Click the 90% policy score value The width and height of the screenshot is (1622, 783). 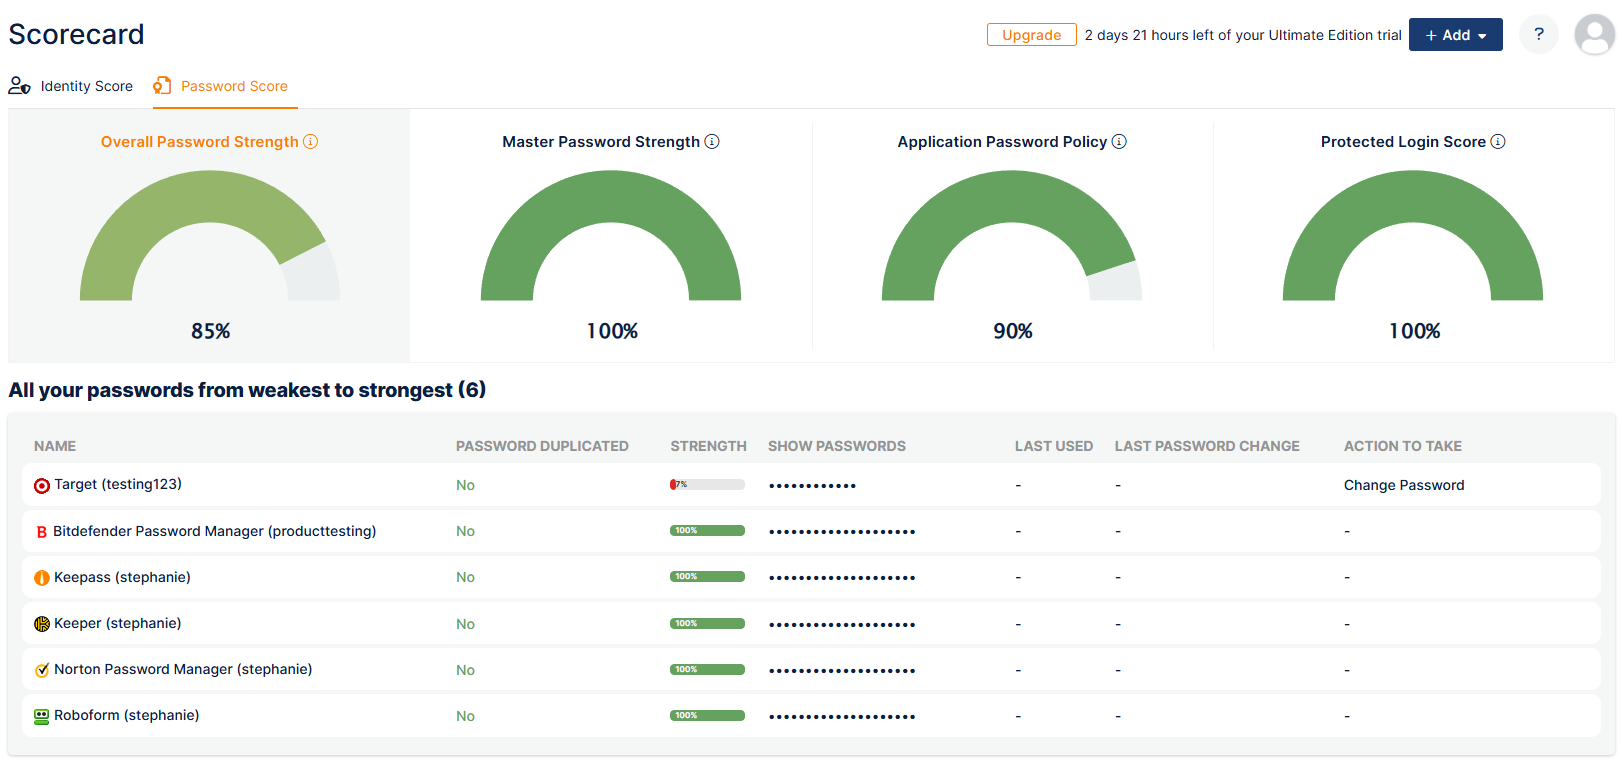(x=1013, y=331)
